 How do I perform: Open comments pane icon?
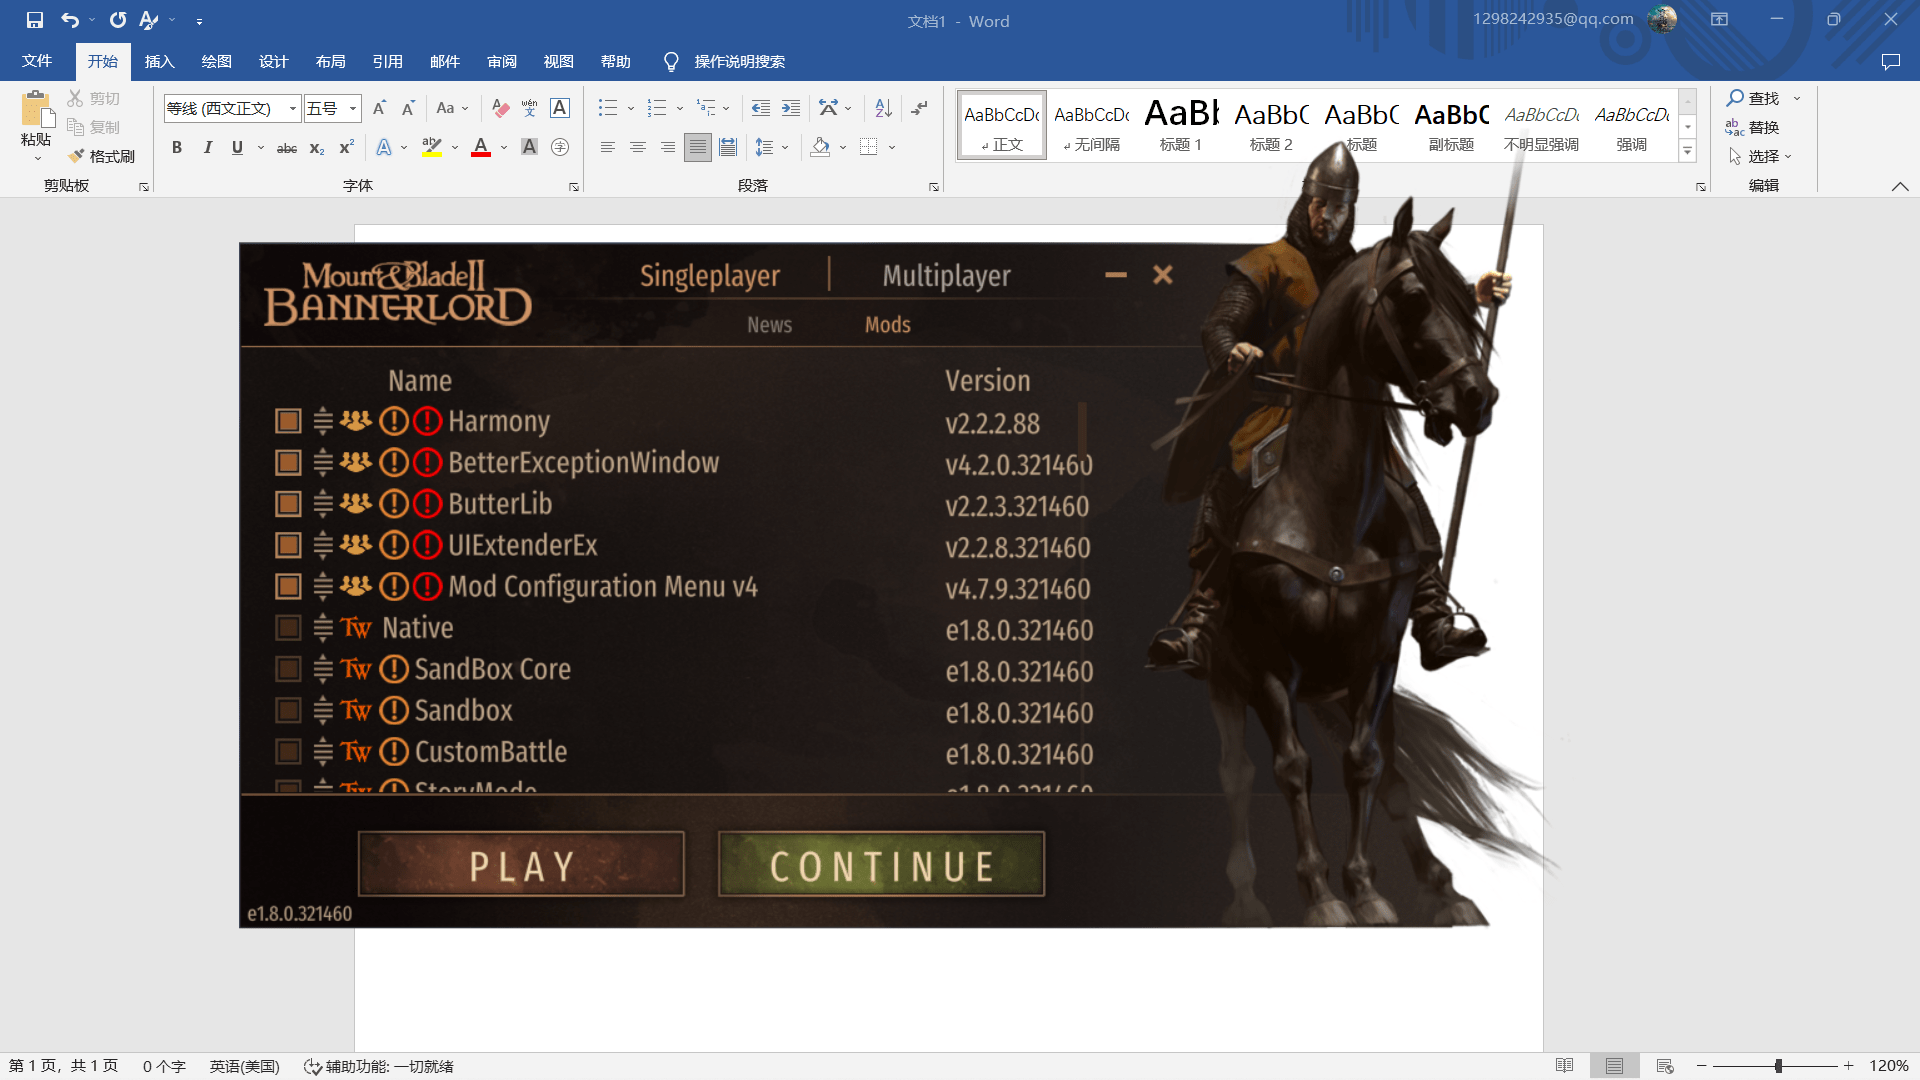1890,62
